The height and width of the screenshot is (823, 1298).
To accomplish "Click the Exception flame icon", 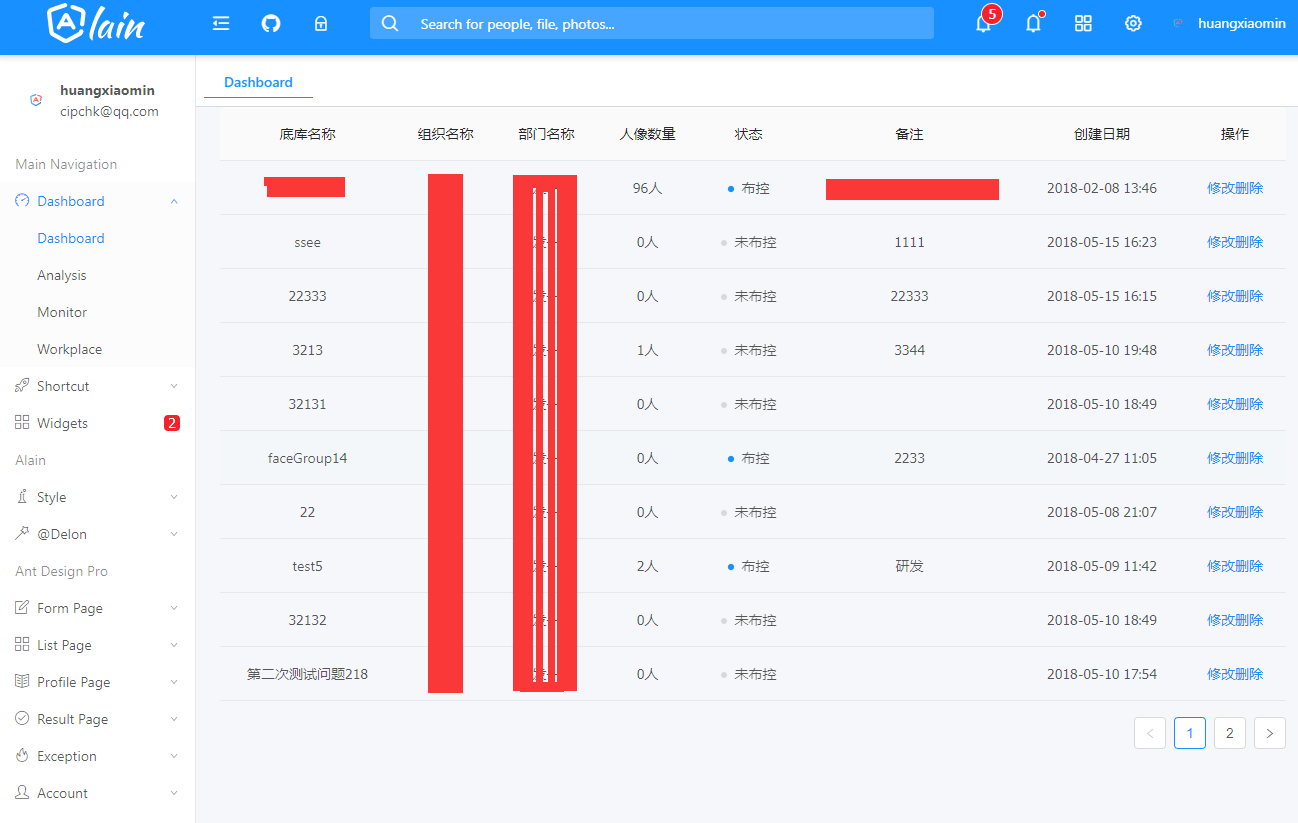I will 22,755.
